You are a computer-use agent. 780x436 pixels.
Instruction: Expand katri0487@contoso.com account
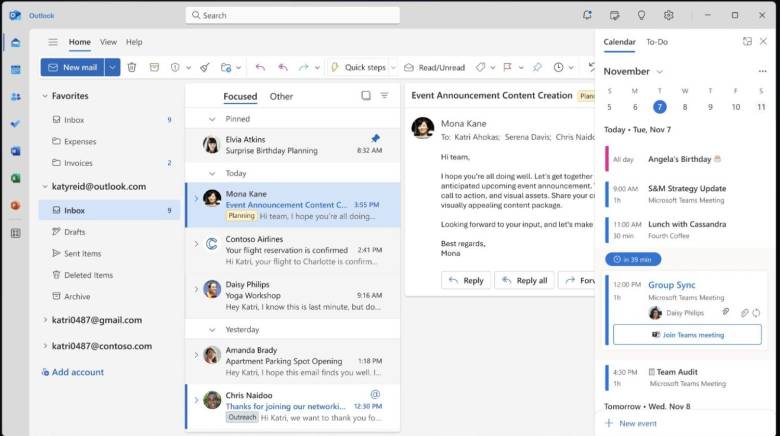(x=45, y=346)
